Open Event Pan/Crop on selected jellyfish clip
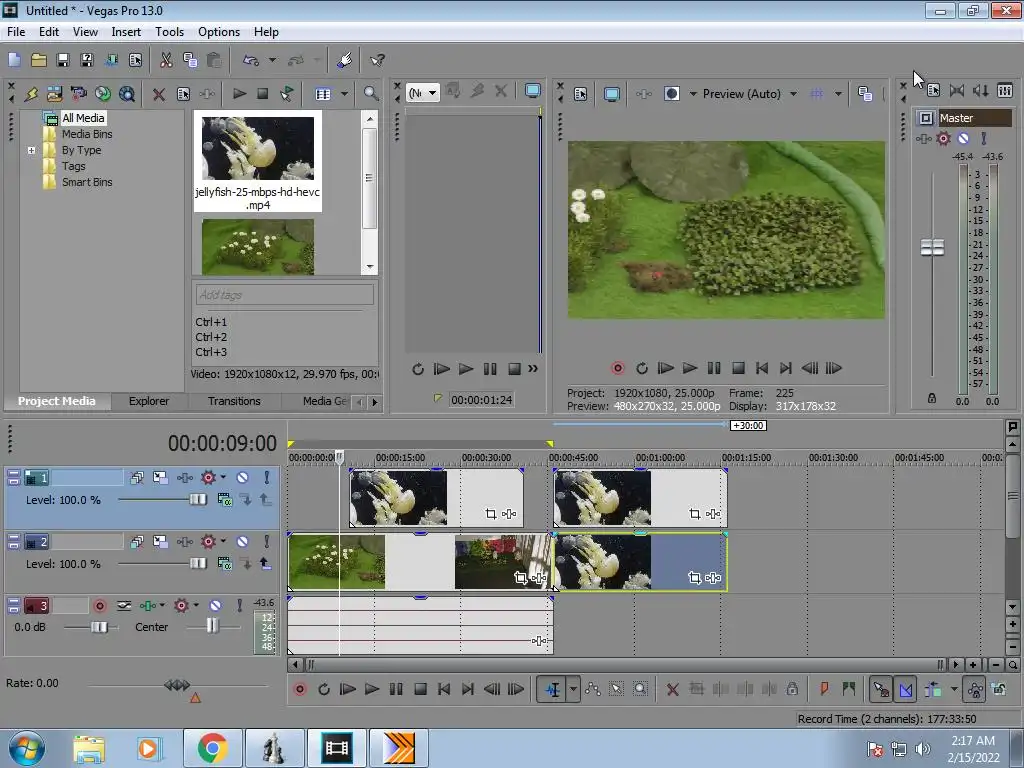The height and width of the screenshot is (768, 1024). pyautogui.click(x=694, y=577)
